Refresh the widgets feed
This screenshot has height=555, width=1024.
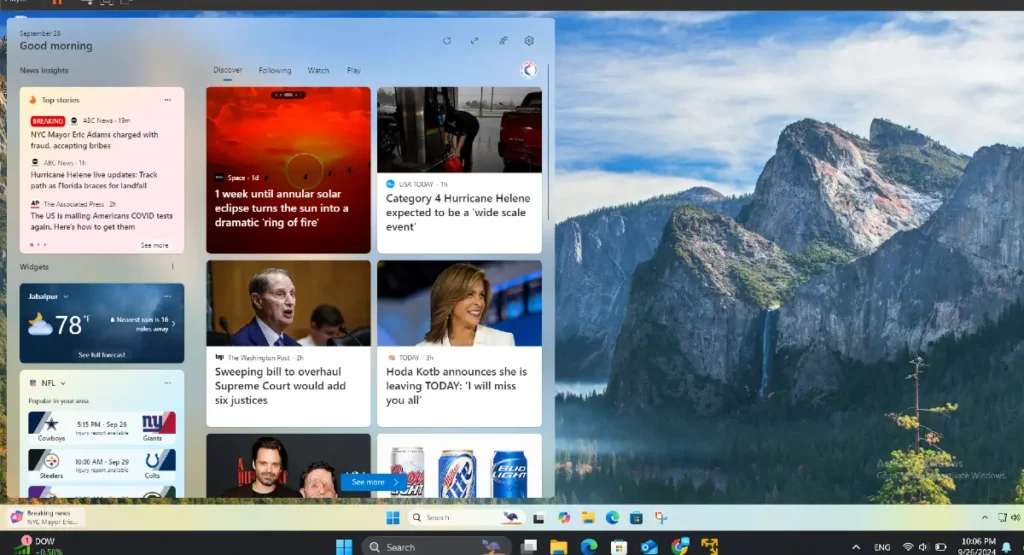(447, 40)
